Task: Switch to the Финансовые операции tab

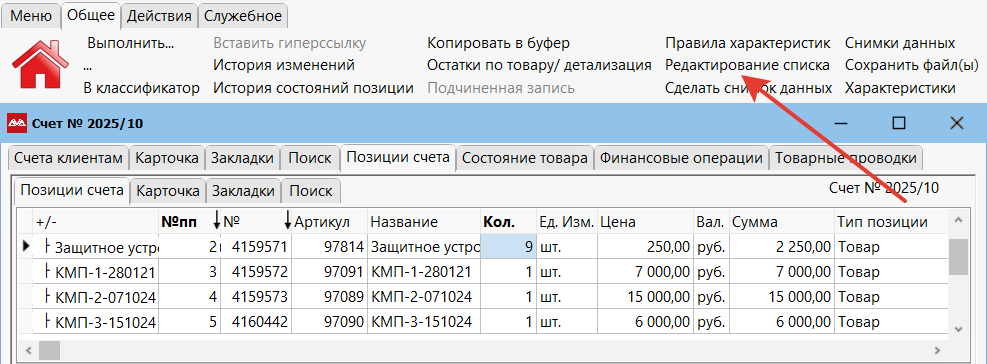Action: click(x=682, y=158)
